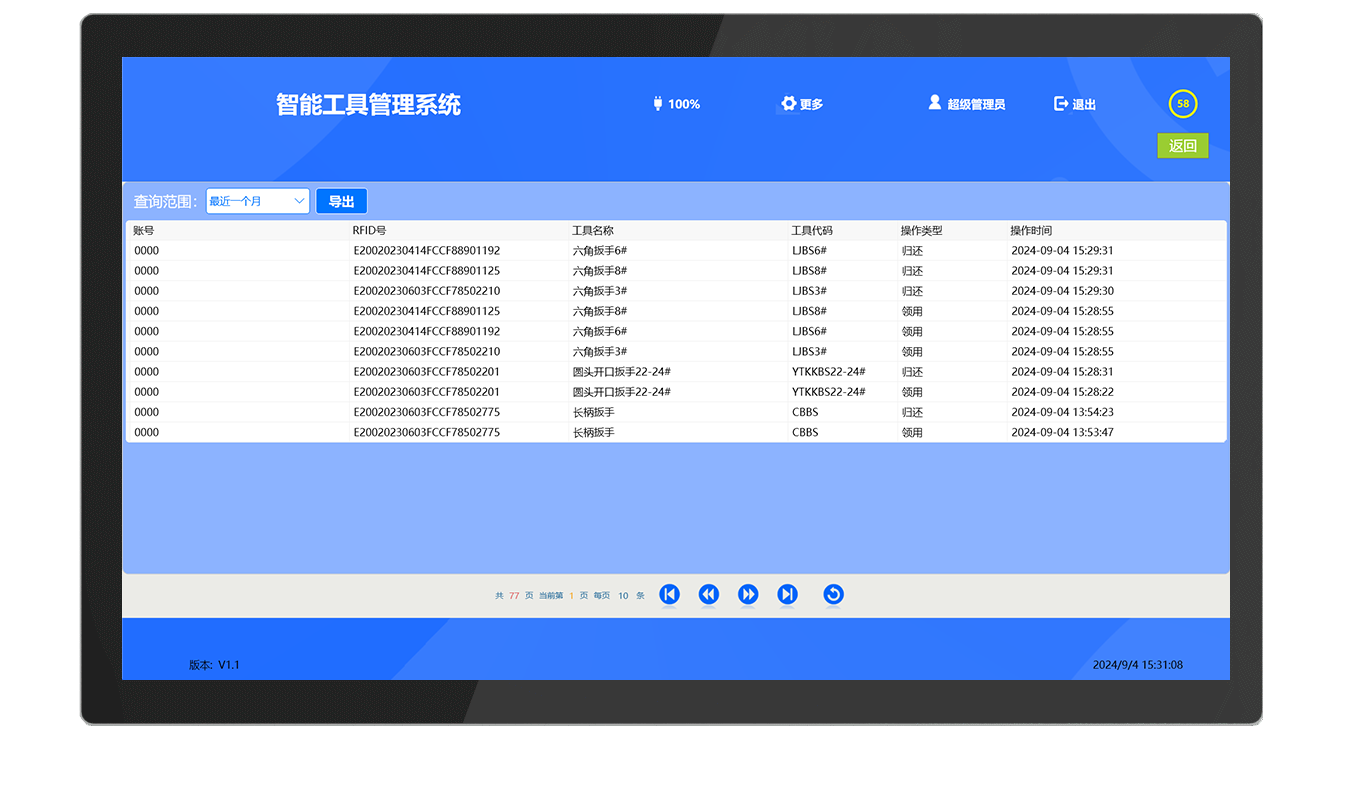The image size is (1370, 789).
Task: Jump to the first page of records
Action: coord(669,595)
